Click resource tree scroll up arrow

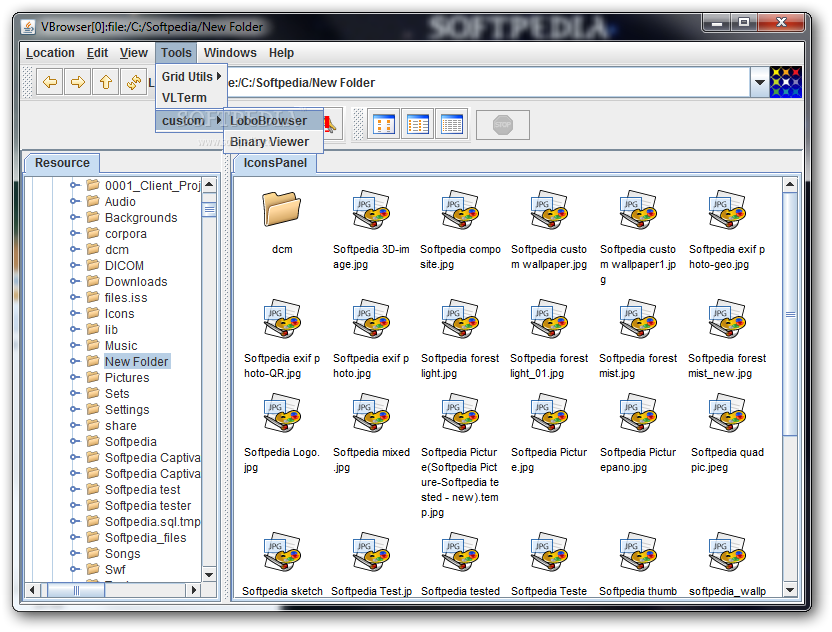click(209, 185)
